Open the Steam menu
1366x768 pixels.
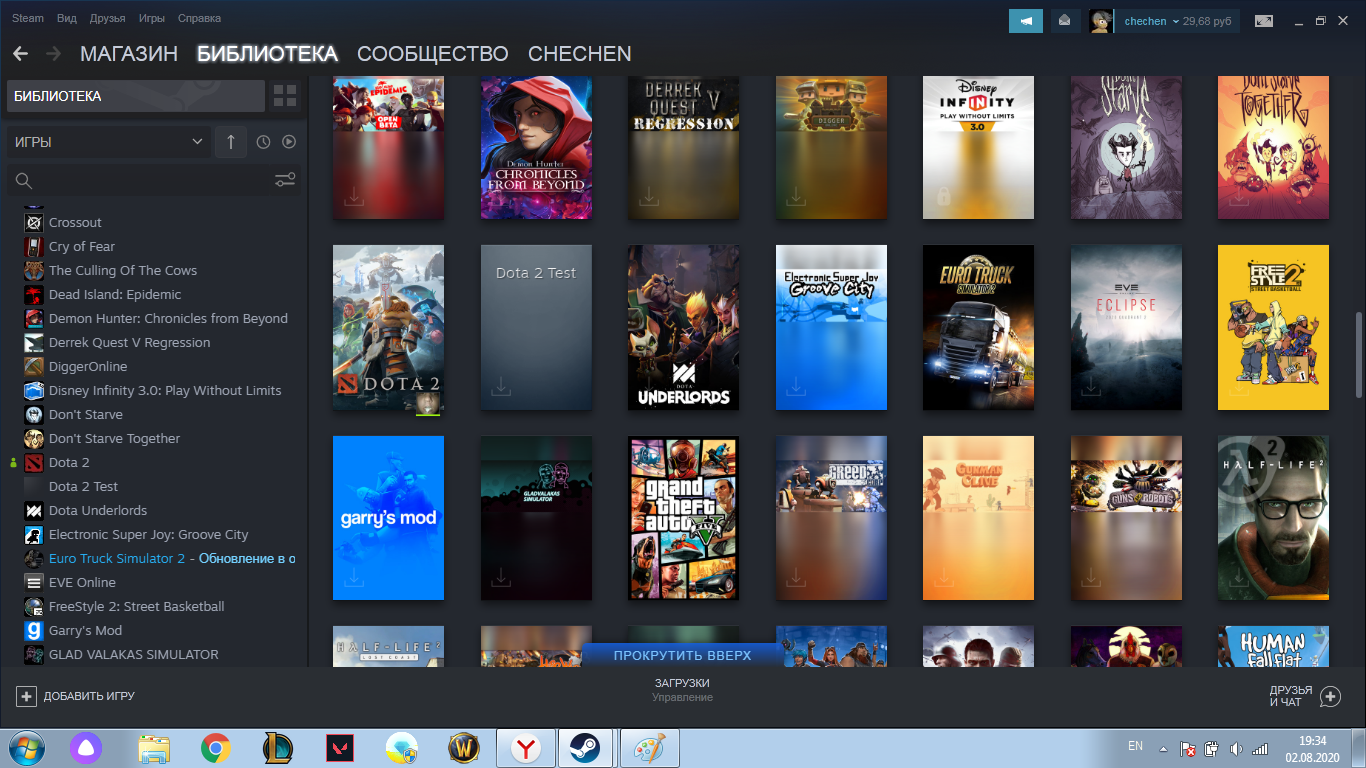coord(28,19)
